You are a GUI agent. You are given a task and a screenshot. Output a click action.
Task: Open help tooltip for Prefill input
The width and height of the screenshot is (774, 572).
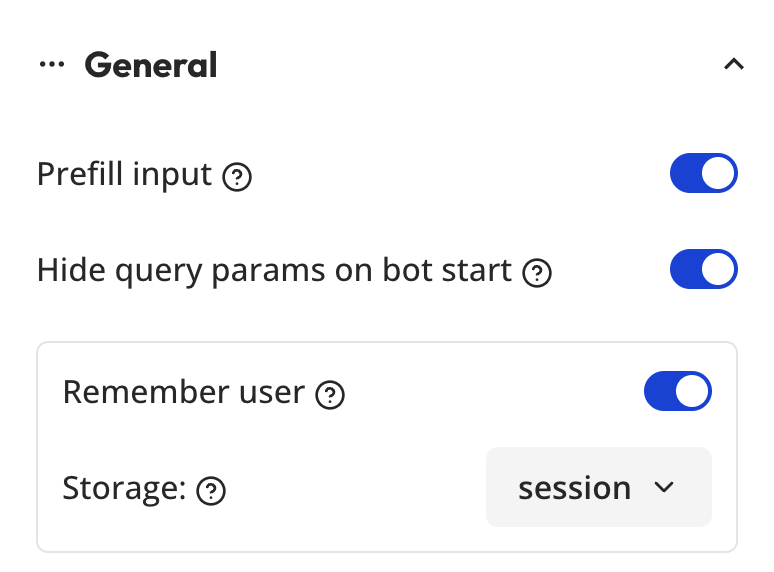coord(237,178)
